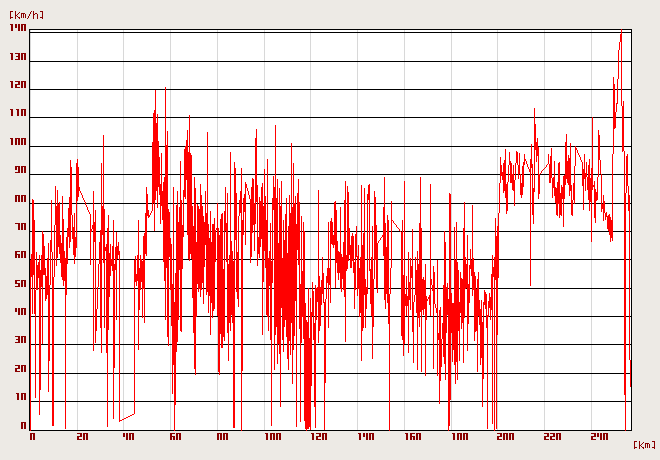The image size is (660, 460).
Task: Click the 50 label on speed axis
Action: tap(19, 285)
